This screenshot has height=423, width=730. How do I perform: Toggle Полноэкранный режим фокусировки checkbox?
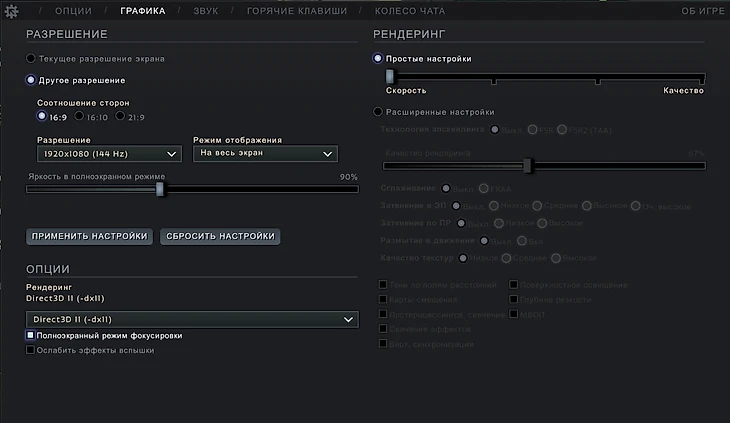(x=31, y=336)
